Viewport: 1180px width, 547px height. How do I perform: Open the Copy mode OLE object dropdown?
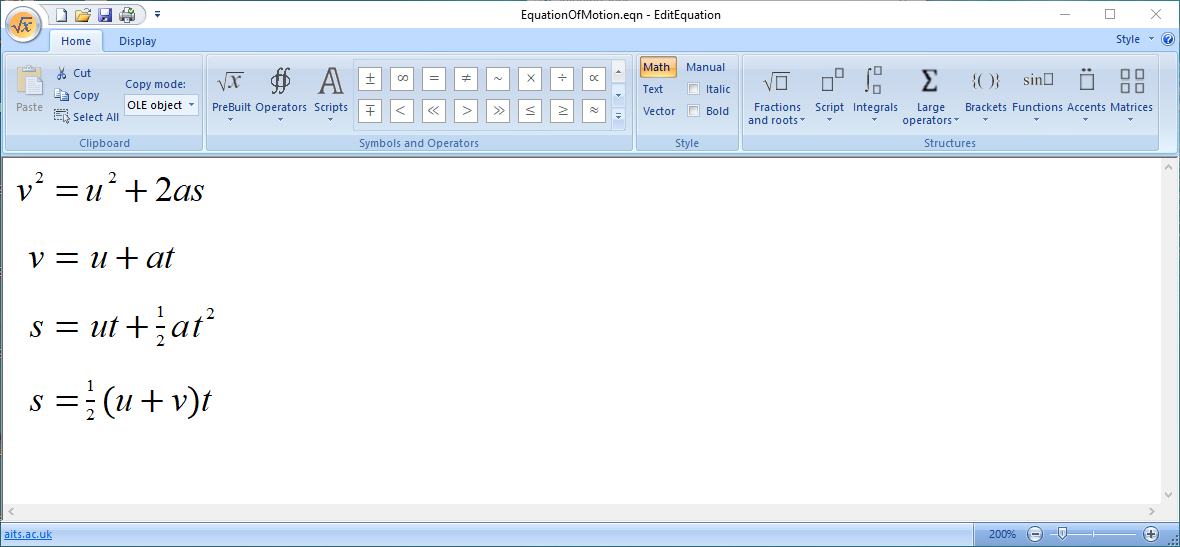(161, 105)
